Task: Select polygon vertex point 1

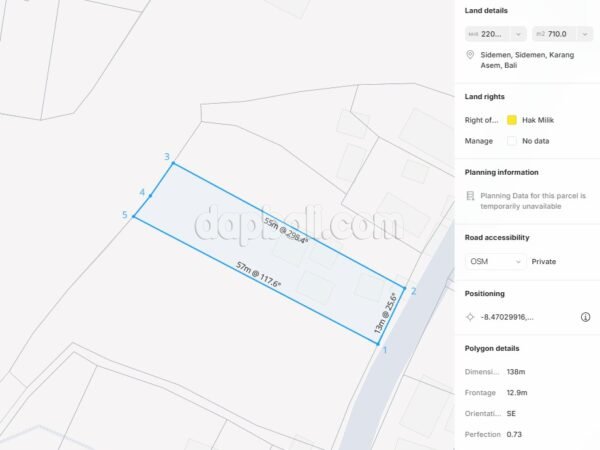Action: (x=378, y=344)
